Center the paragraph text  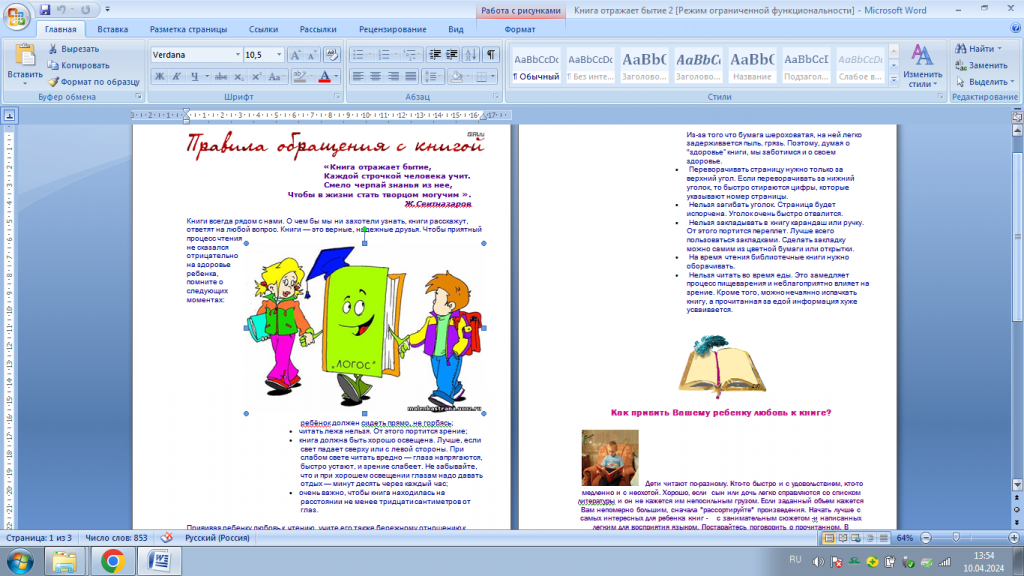pyautogui.click(x=376, y=77)
